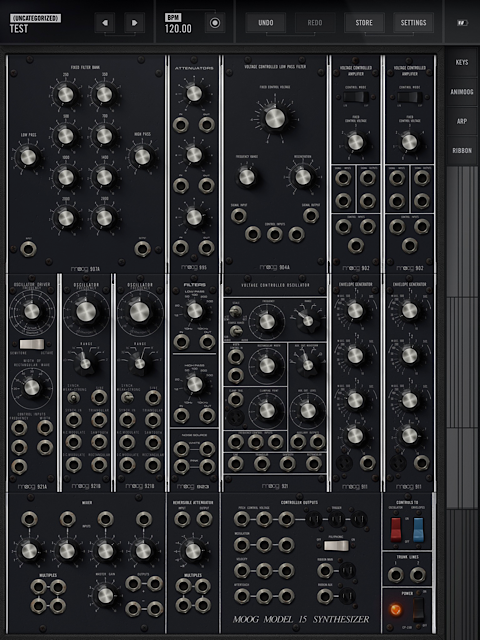Tap the 904A signal output jack
This screenshot has height=640, width=480.
click(311, 216)
